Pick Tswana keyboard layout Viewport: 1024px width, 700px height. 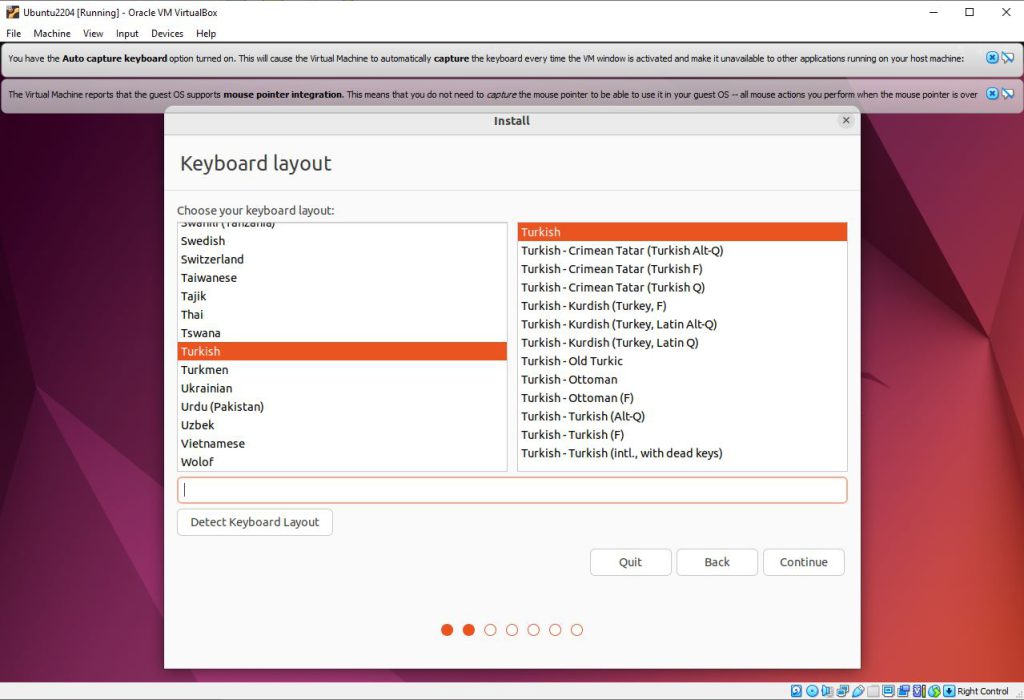tap(342, 333)
